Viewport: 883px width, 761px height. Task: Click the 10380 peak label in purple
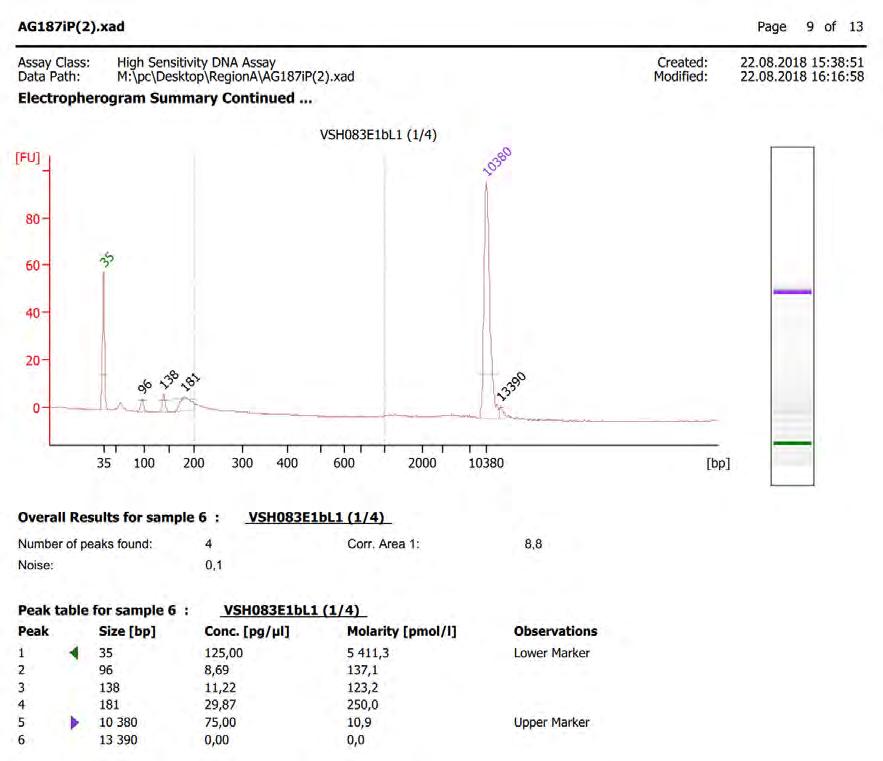pos(497,161)
